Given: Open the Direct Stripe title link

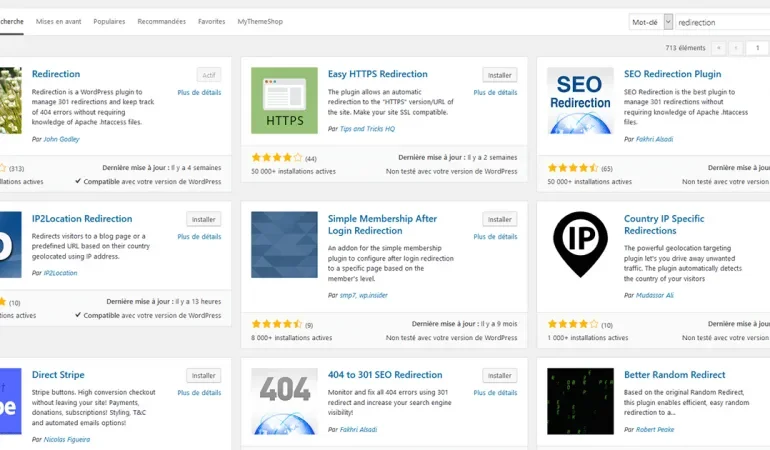Looking at the screenshot, I should pyautogui.click(x=58, y=375).
